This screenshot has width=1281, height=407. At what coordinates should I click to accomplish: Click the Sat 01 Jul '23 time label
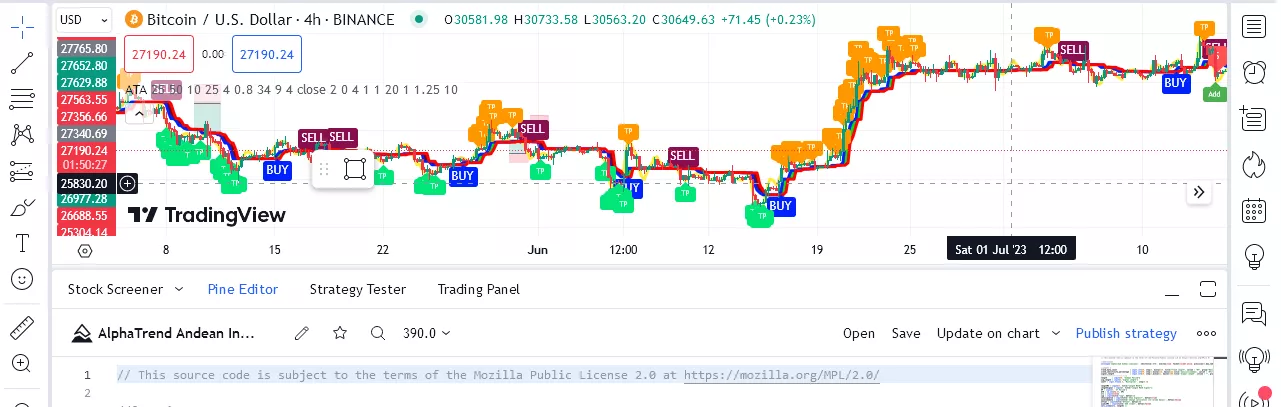coord(1011,249)
